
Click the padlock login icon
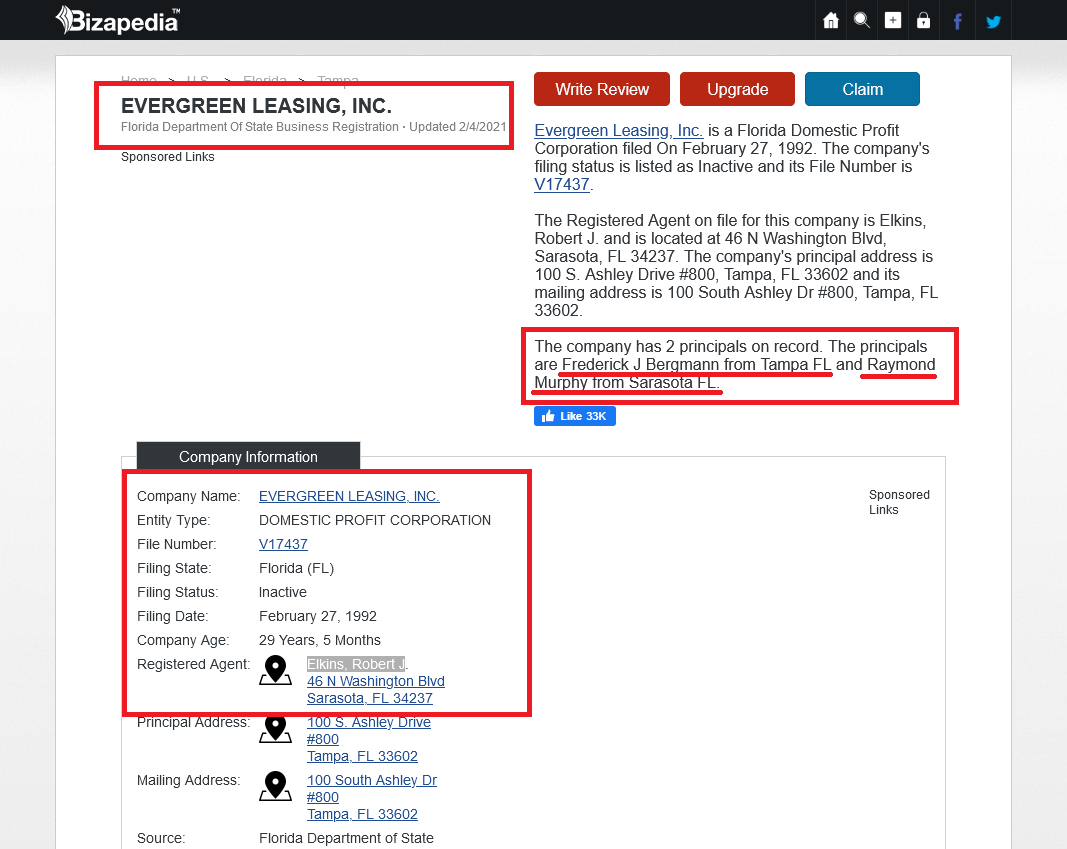coord(923,20)
